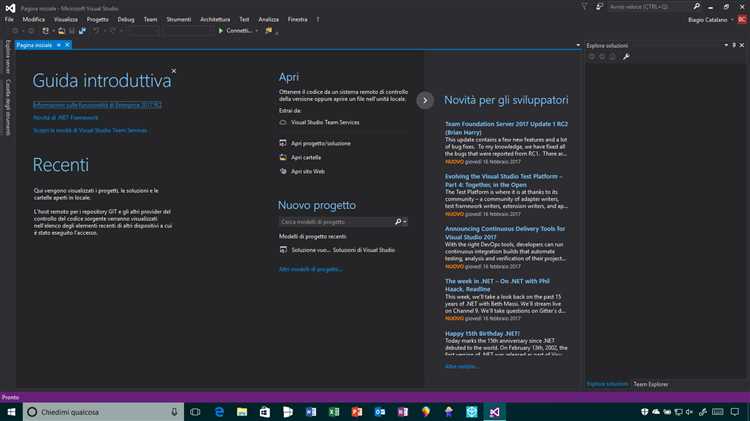
Task: Open the Team menu
Action: 150,20
